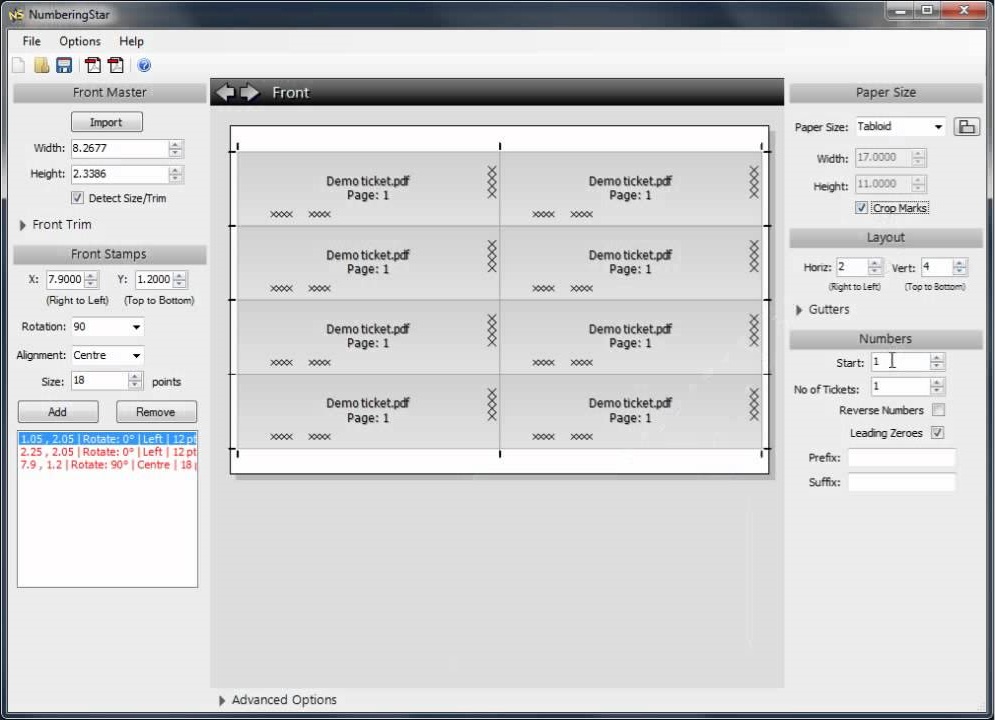
Task: Go to next side with right arrow
Action: pyautogui.click(x=249, y=92)
